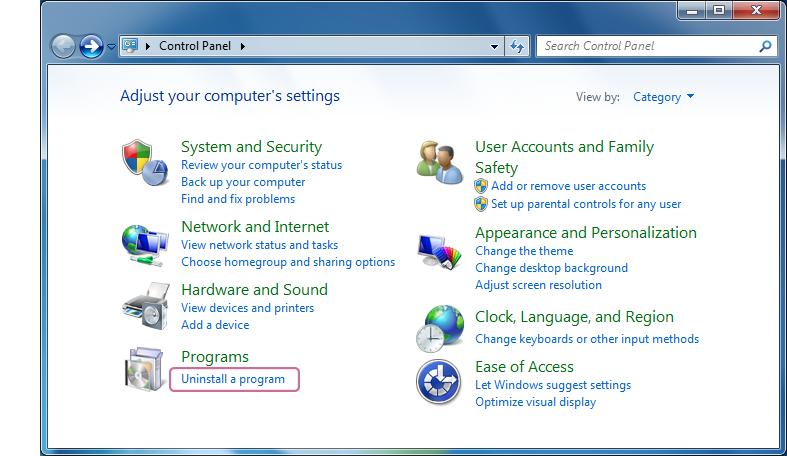
Task: Click View network status and tasks
Action: coord(259,245)
